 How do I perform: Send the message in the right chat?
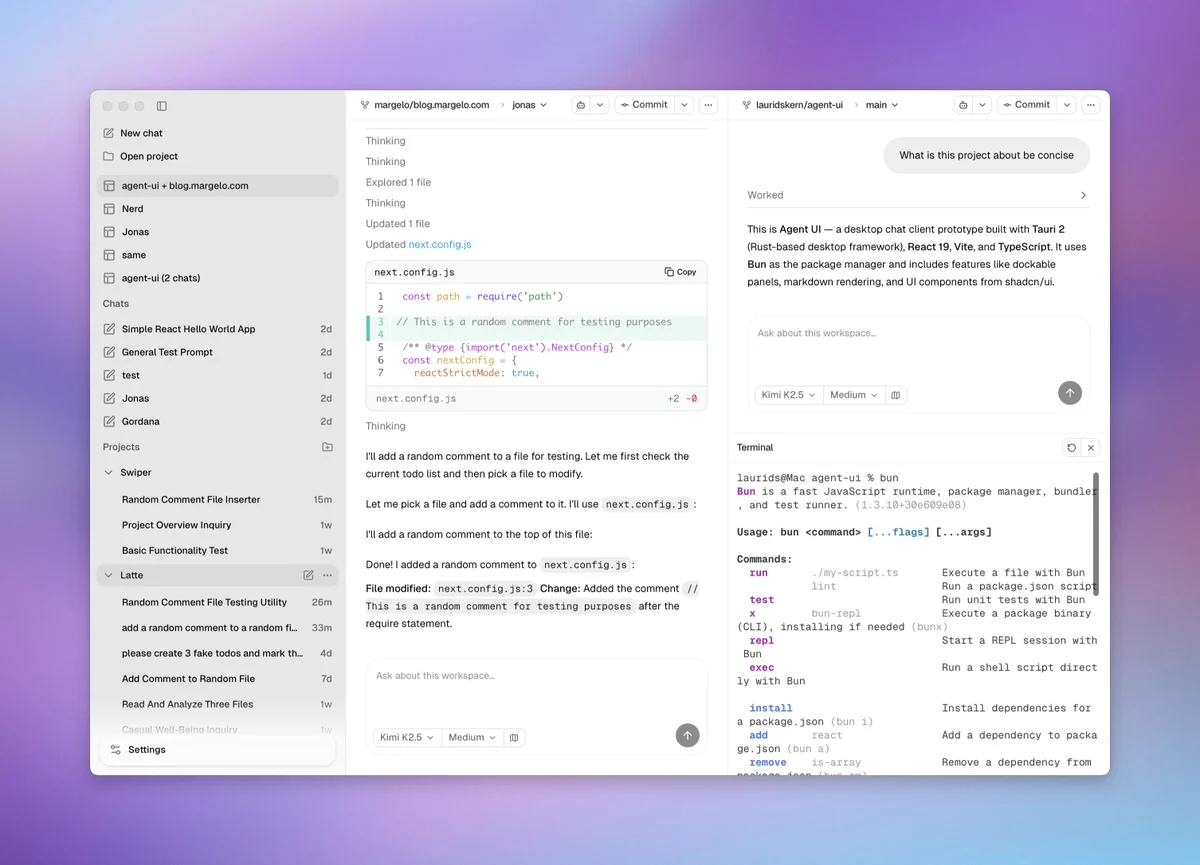click(x=1070, y=393)
